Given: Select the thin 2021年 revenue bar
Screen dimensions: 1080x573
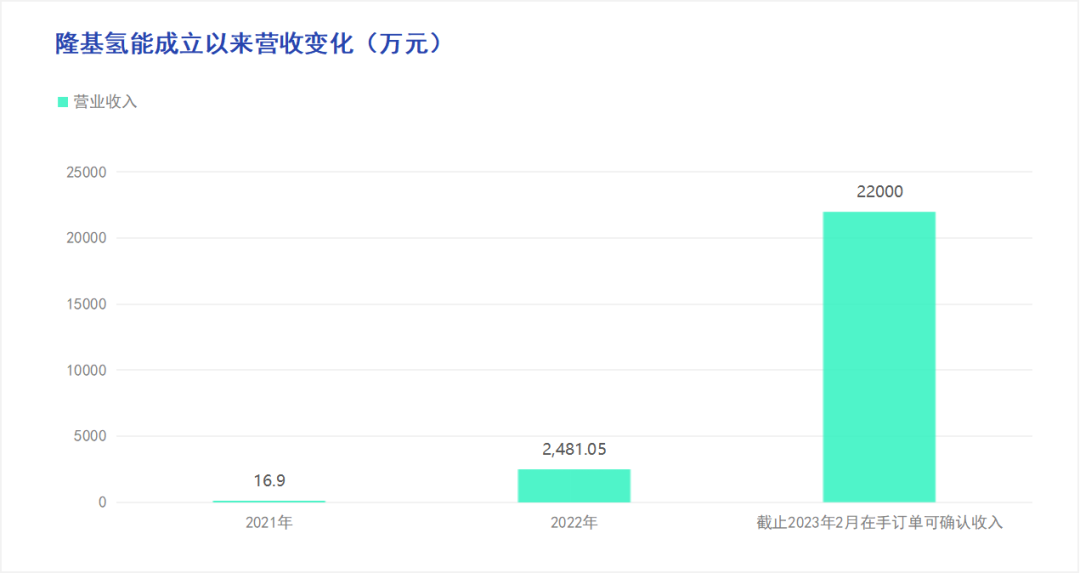Looking at the screenshot, I should pos(269,500).
